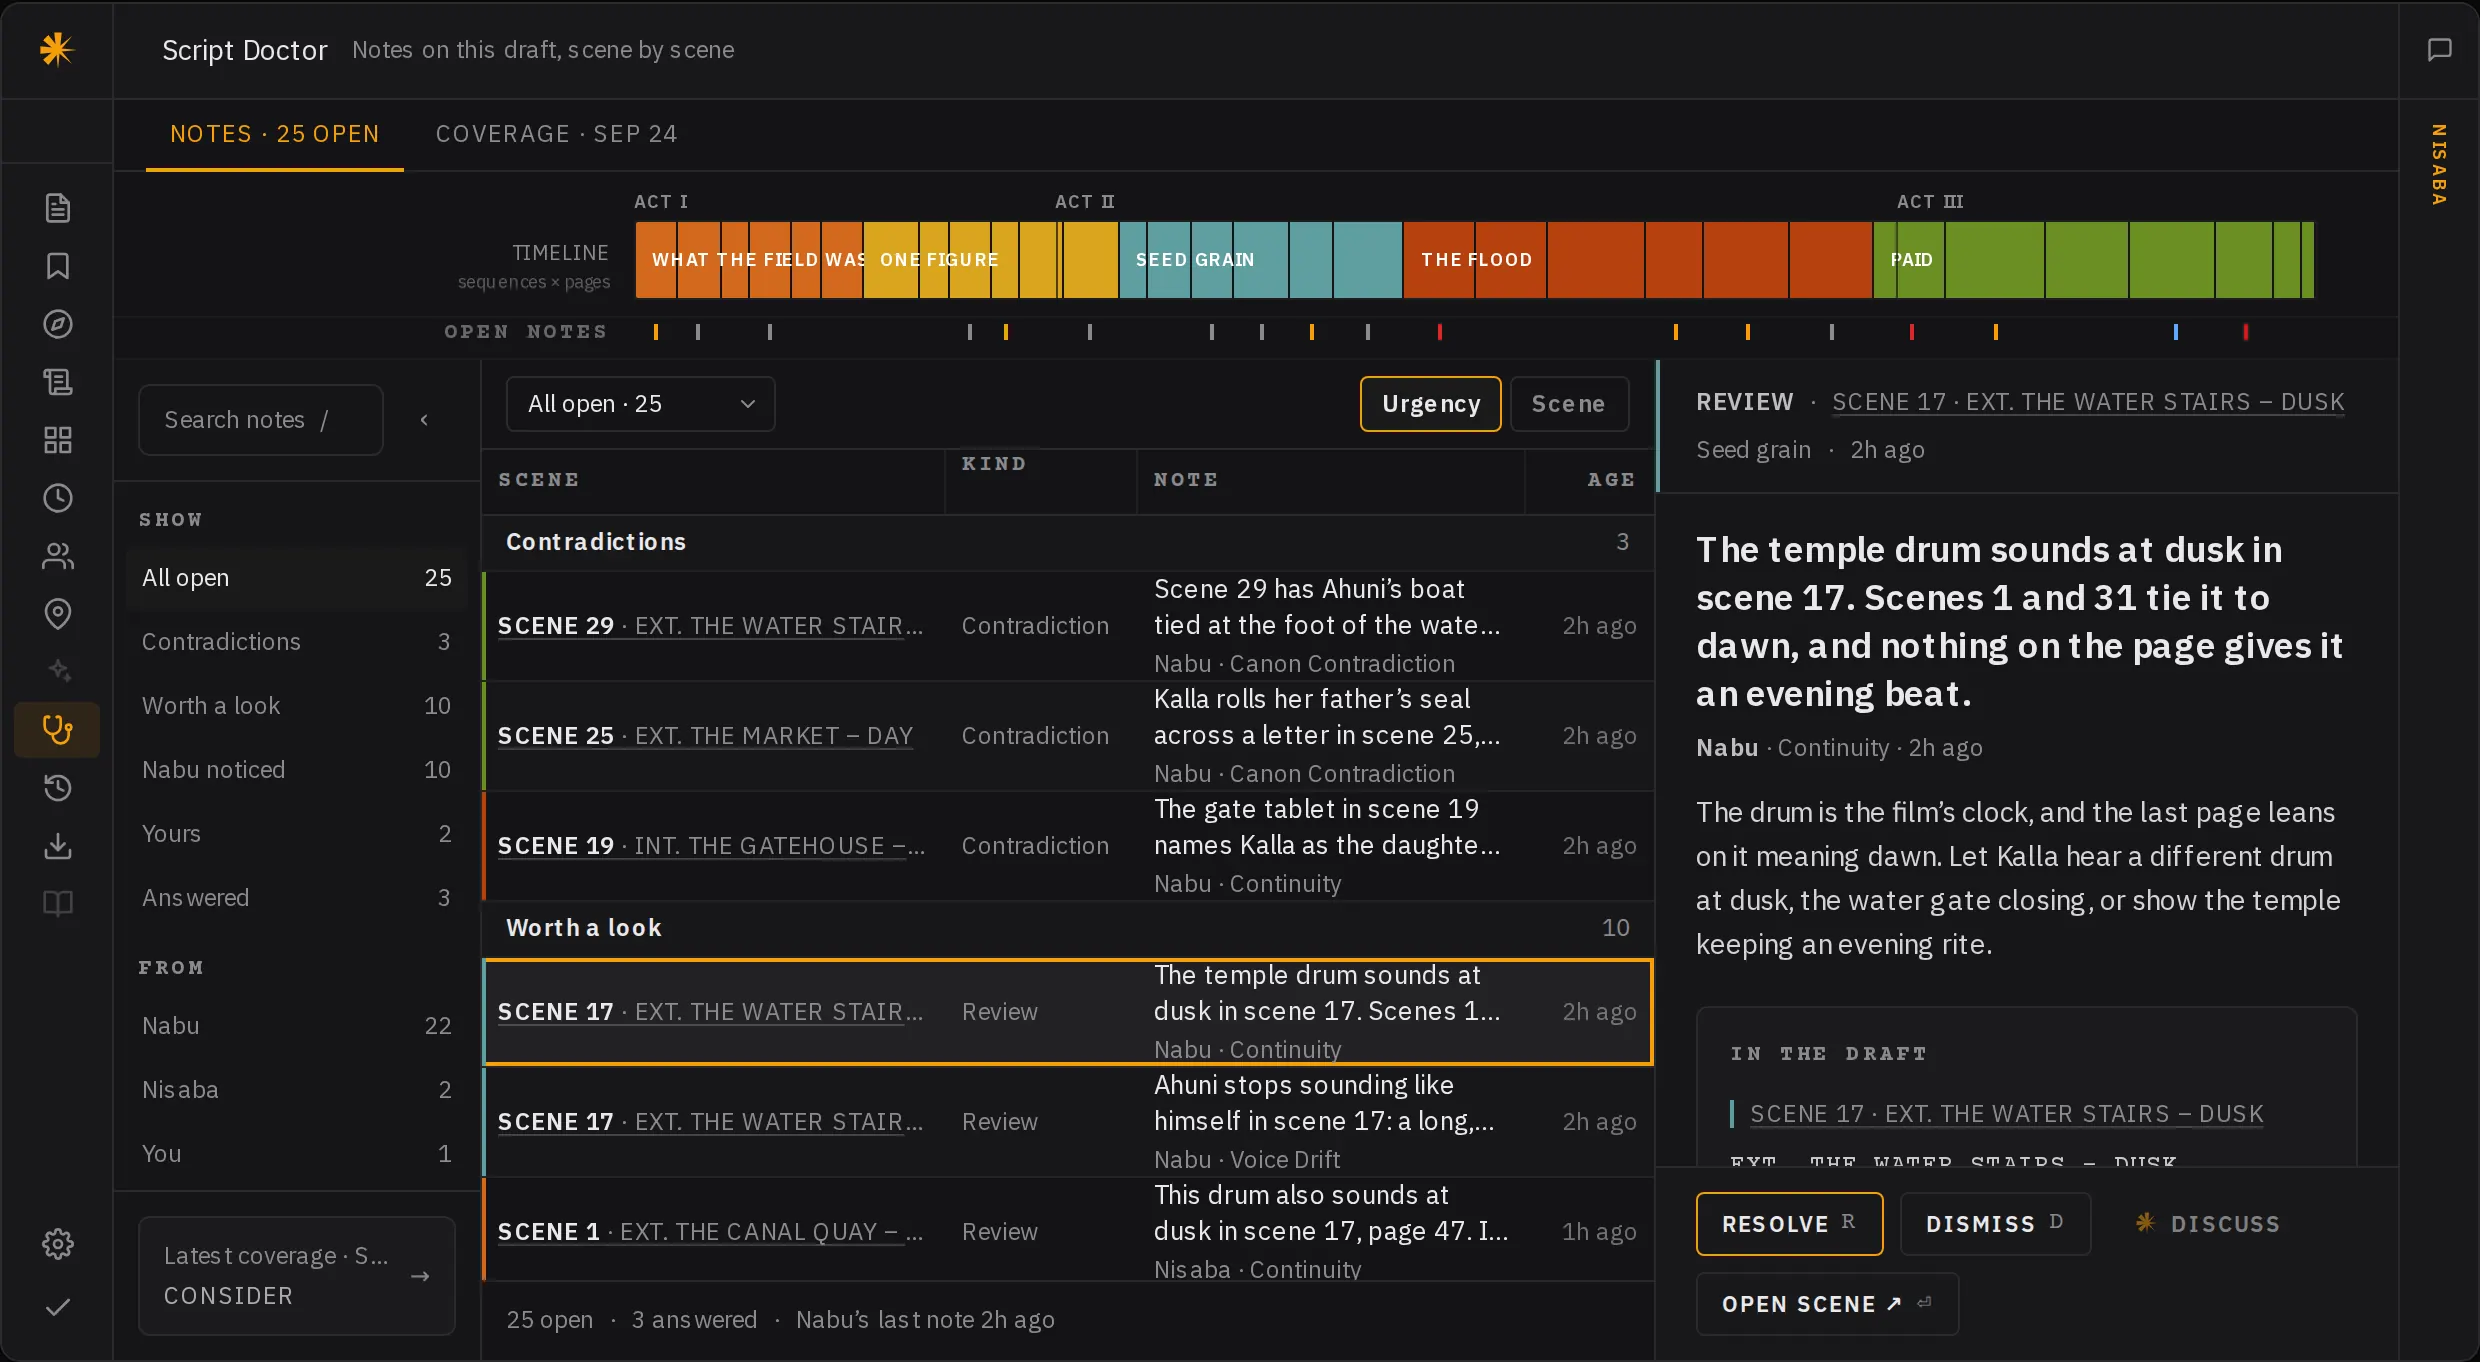
Task: Open the history rewind icon in sidebar
Action: click(x=58, y=788)
